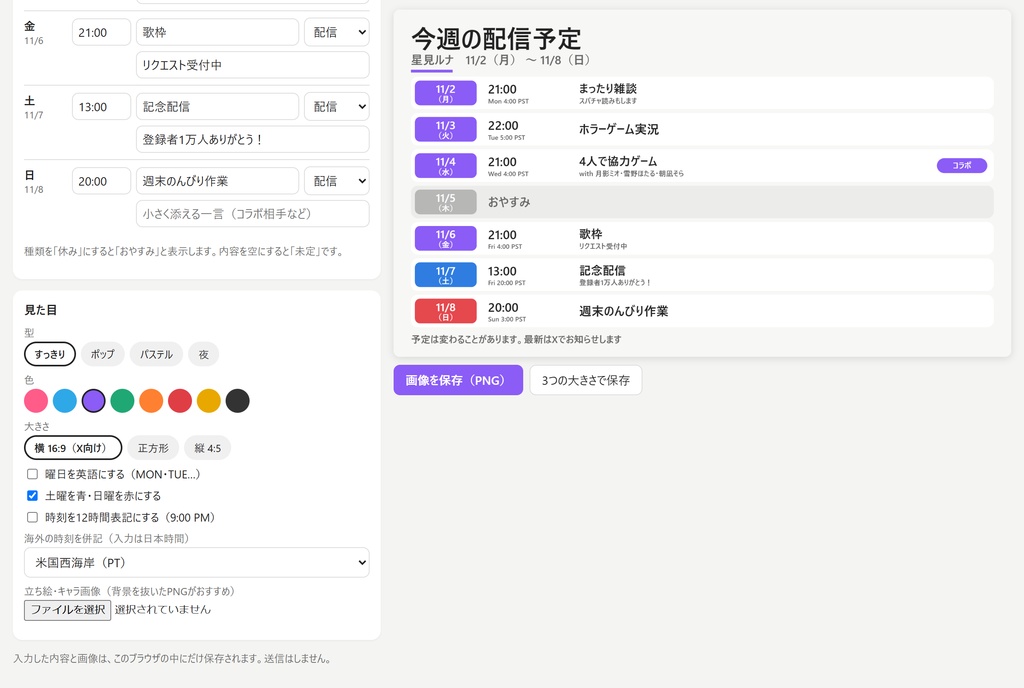Choose the 夜 style option
1024x688 pixels.
pyautogui.click(x=204, y=354)
